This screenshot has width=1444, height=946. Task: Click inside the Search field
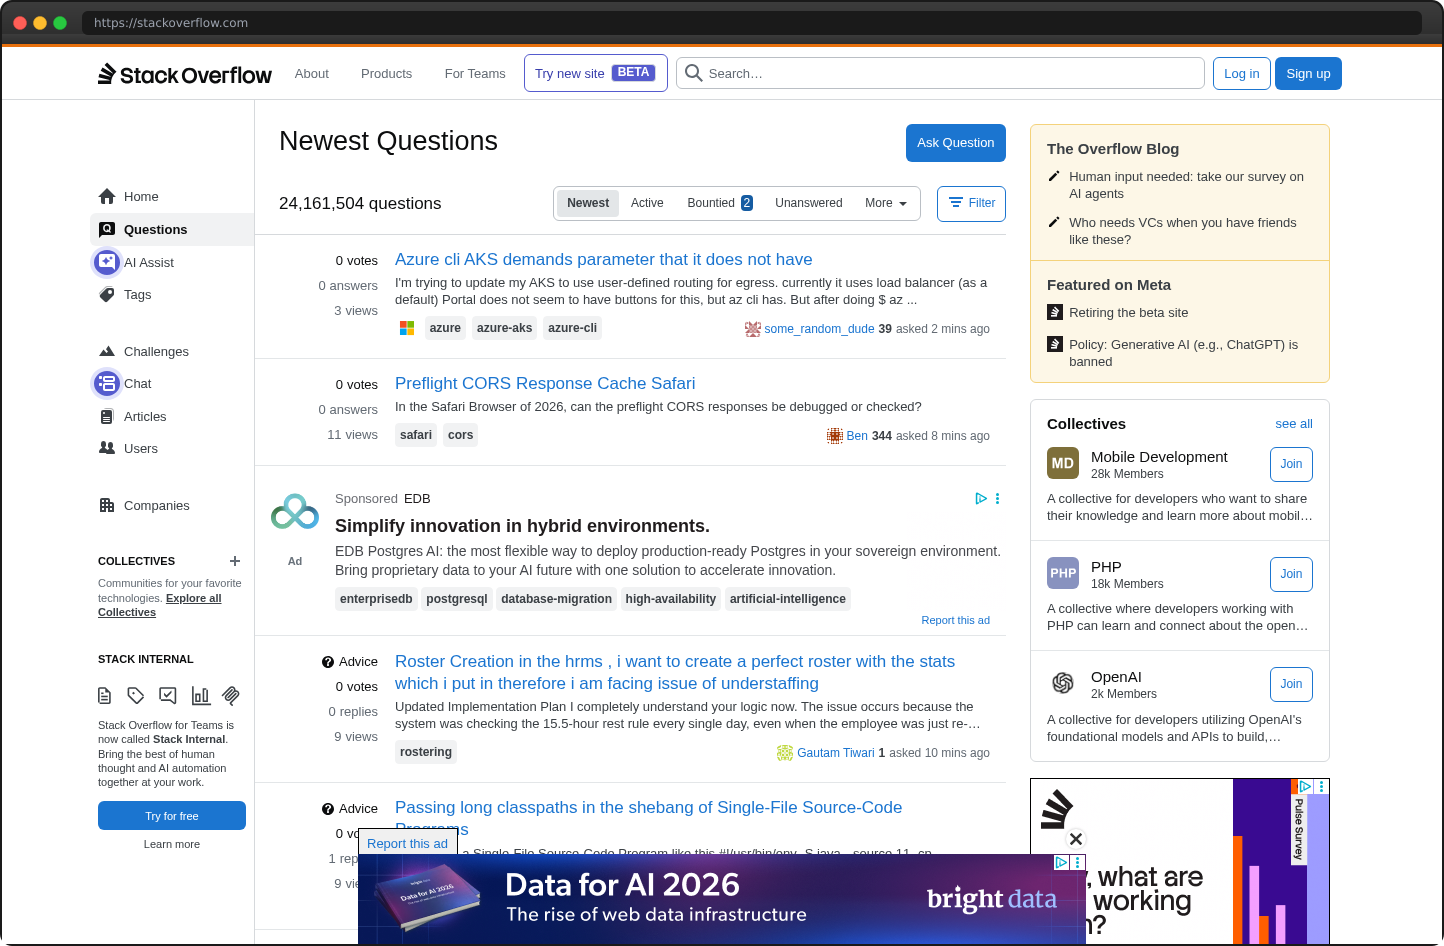[940, 72]
